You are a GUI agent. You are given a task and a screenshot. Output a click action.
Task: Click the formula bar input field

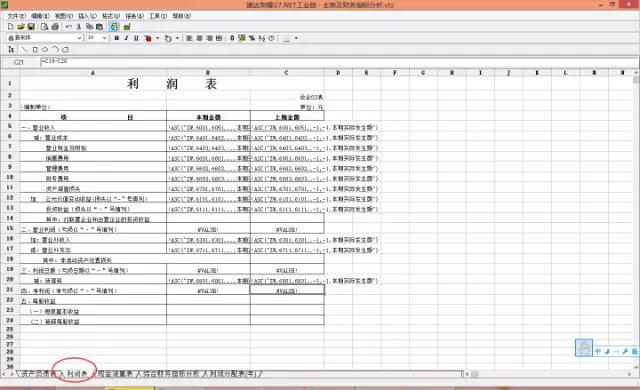coord(339,62)
